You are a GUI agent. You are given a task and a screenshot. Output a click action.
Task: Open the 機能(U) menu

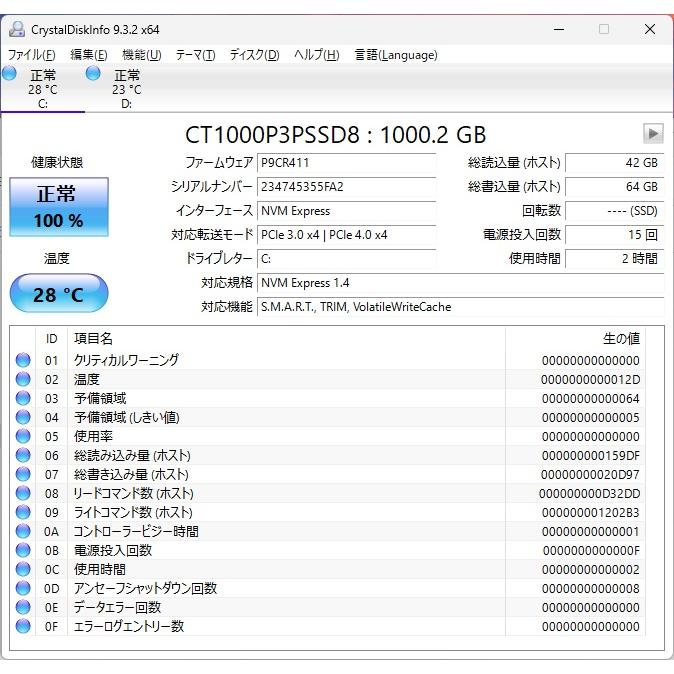(x=141, y=55)
